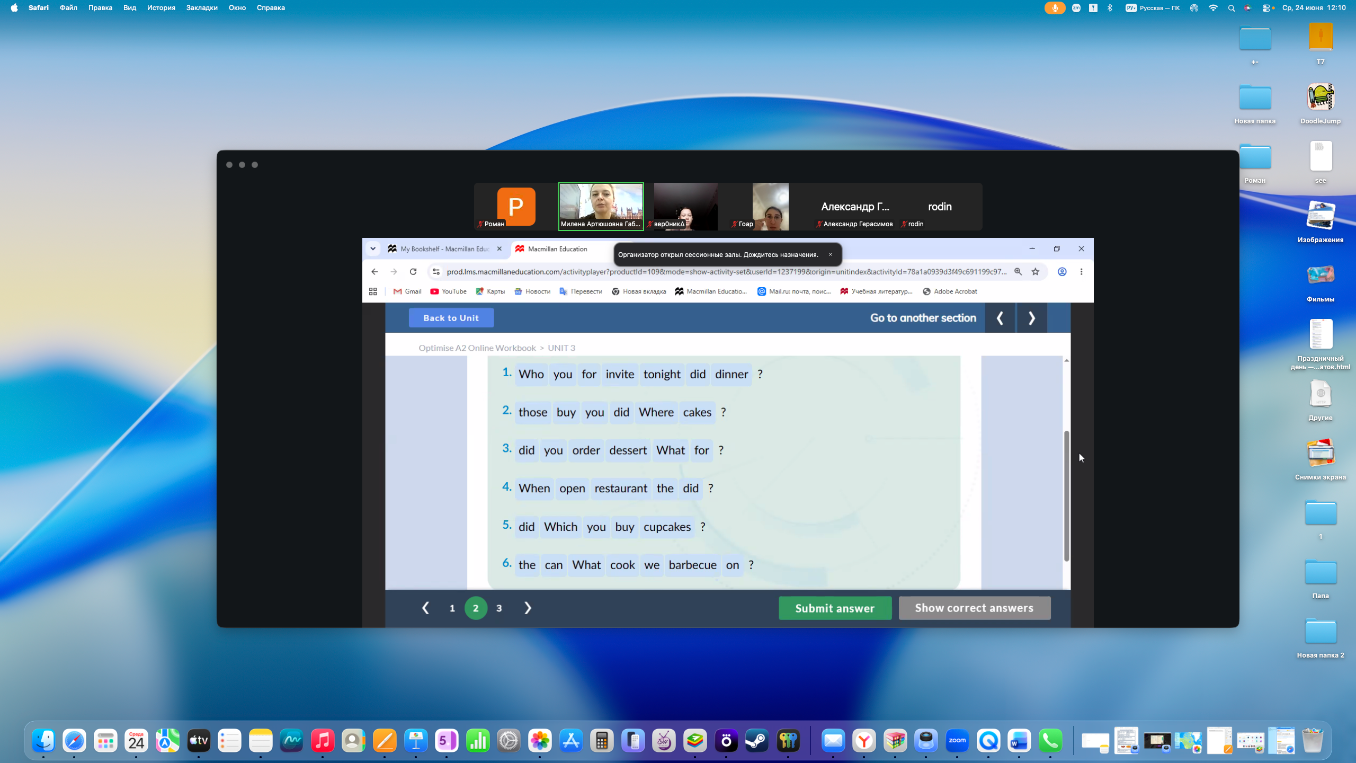Click the browser forward arrow
This screenshot has width=1356, height=763.
(394, 271)
